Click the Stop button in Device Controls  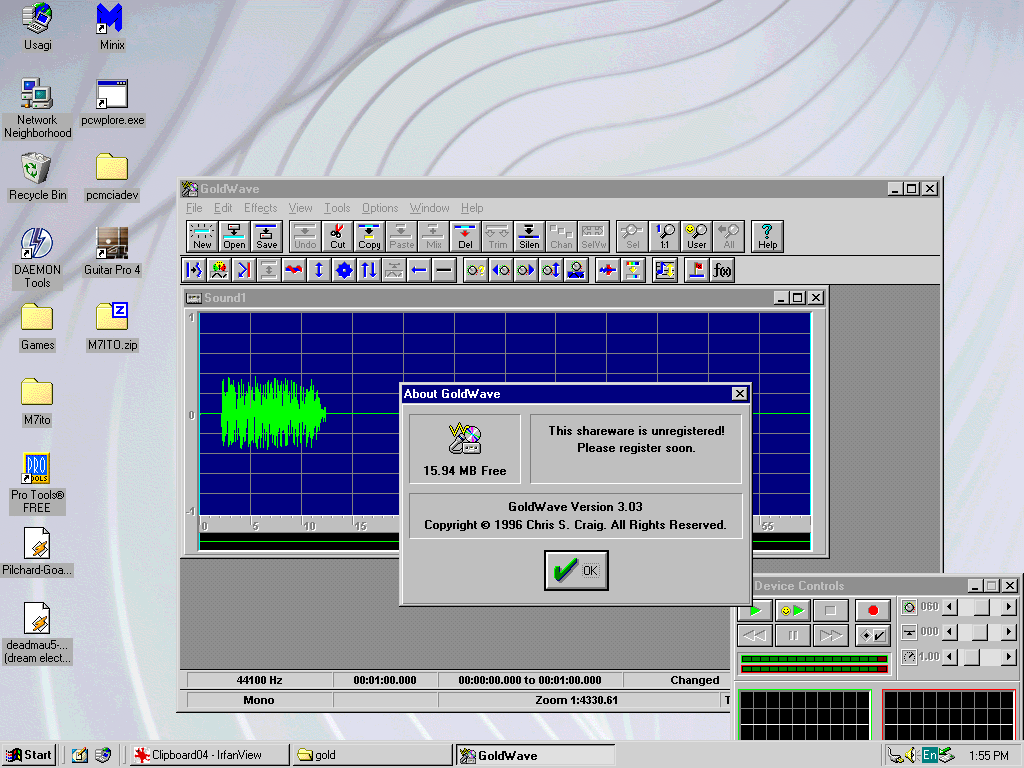click(x=830, y=611)
